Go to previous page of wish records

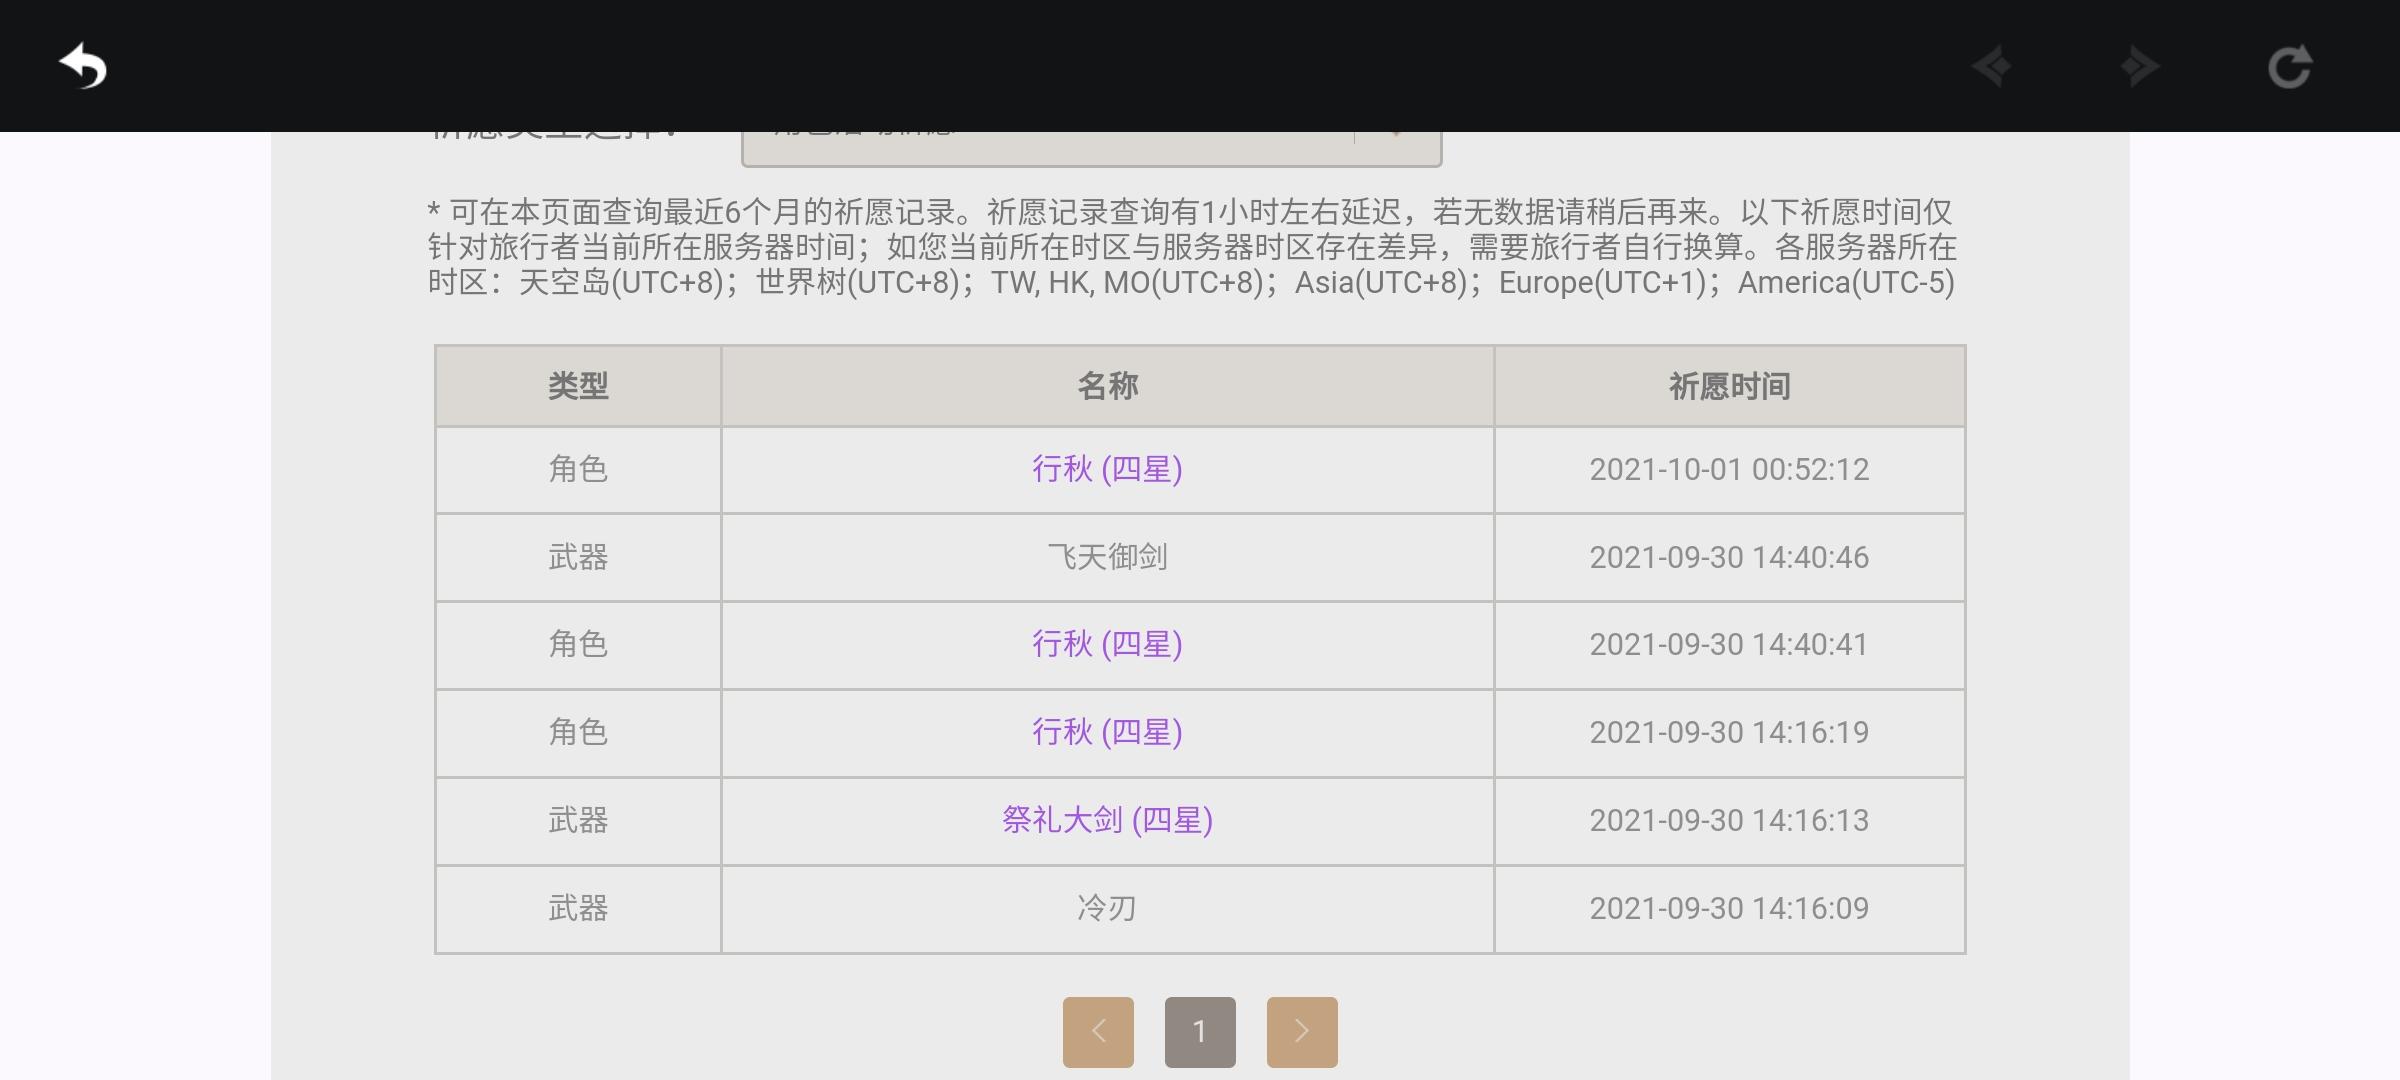1098,1031
